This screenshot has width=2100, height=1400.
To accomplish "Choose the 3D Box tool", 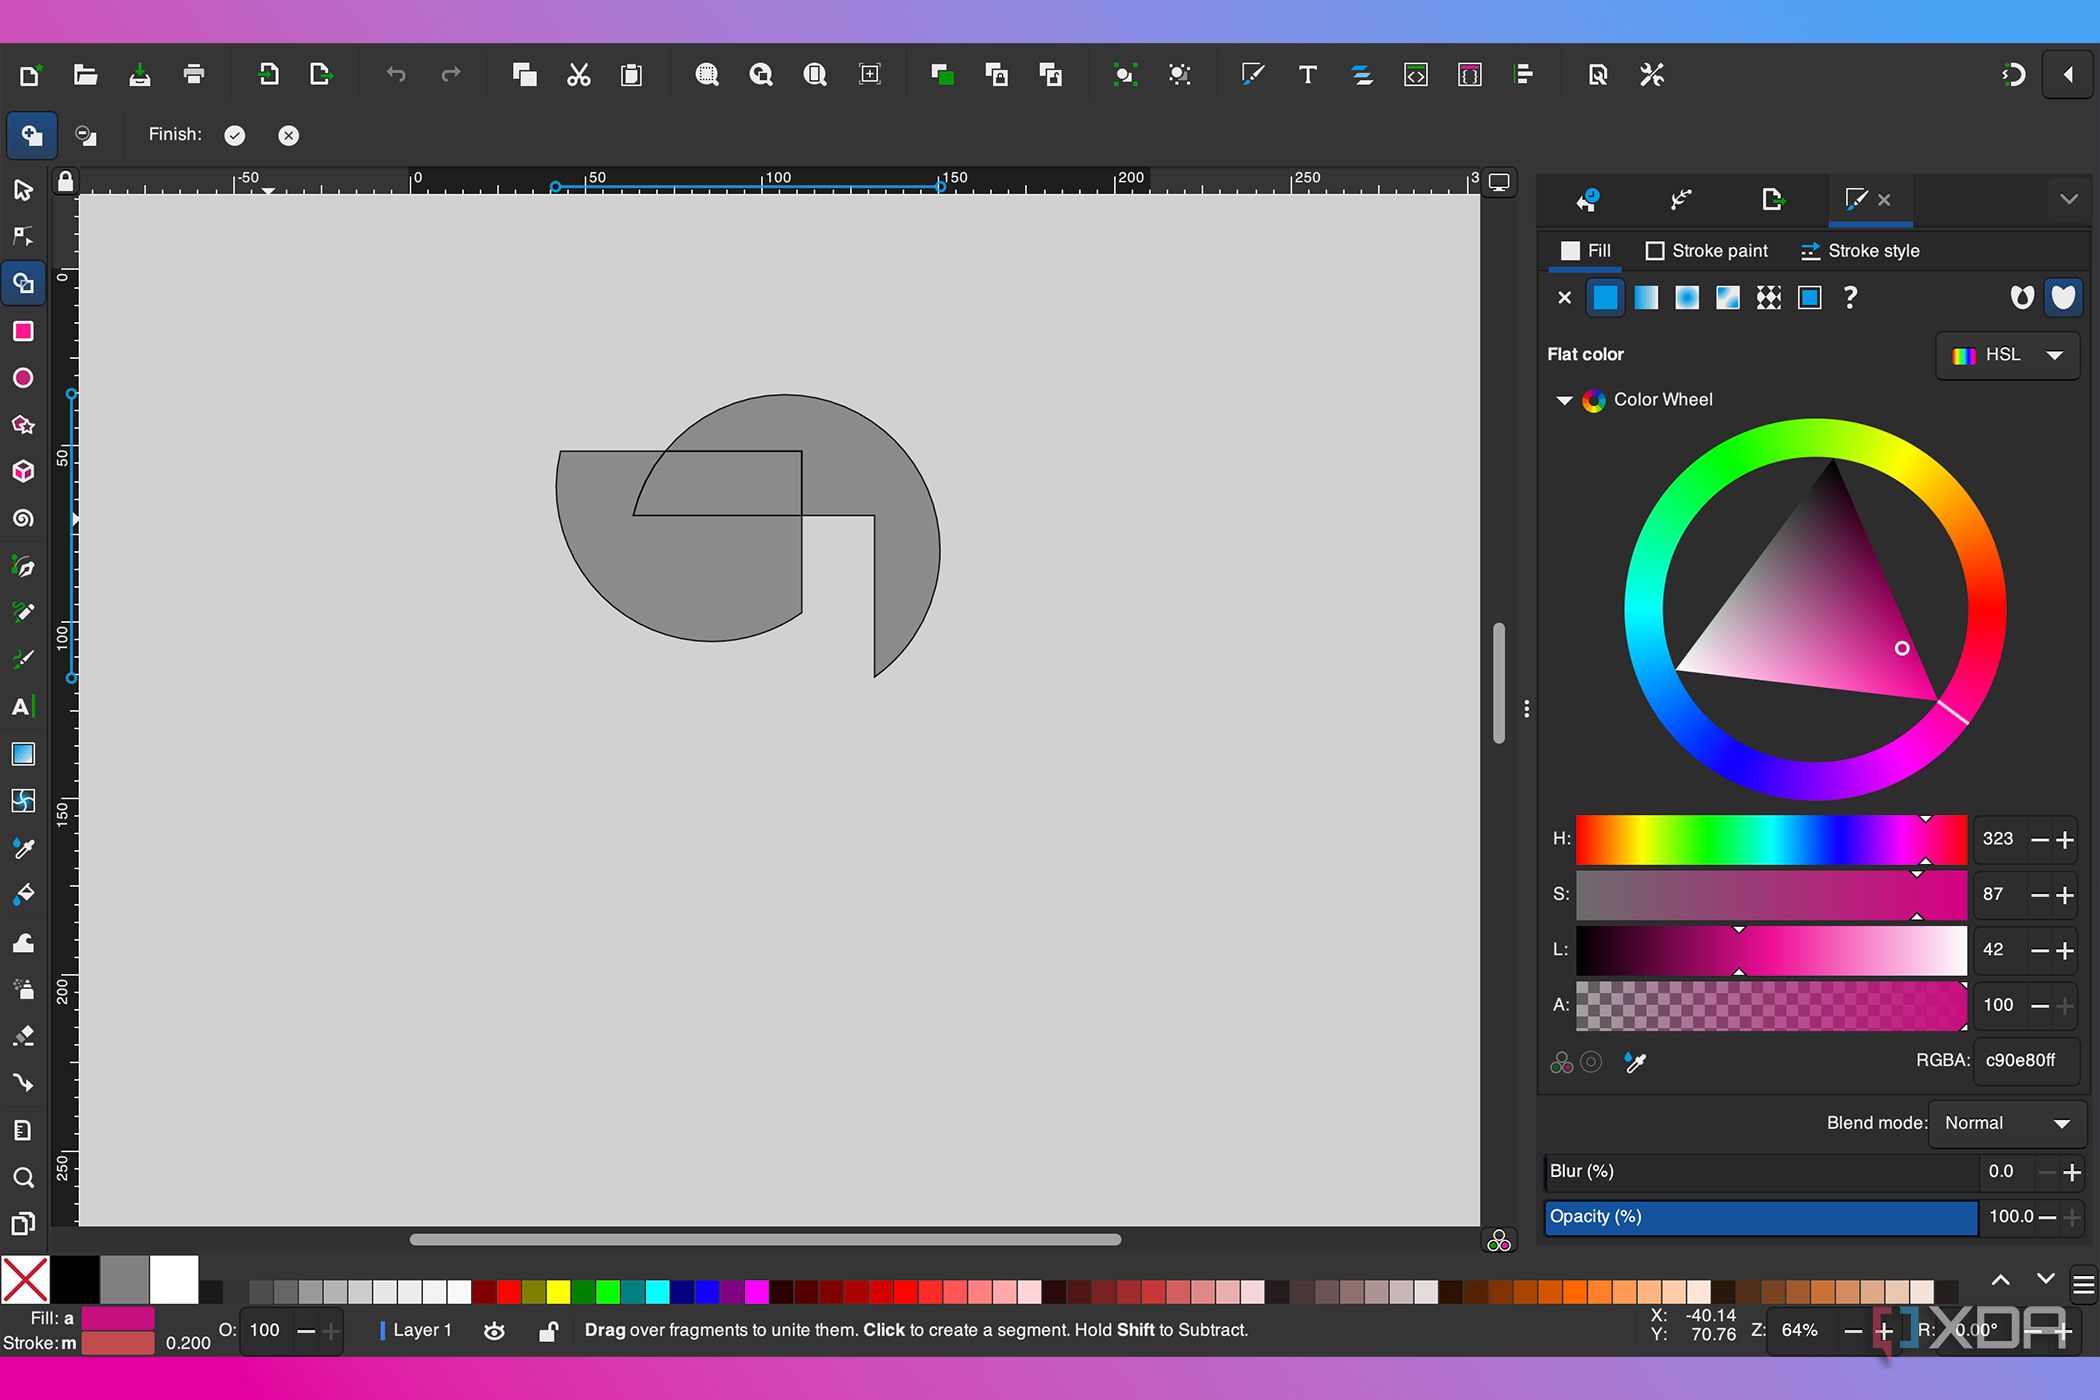I will (23, 471).
